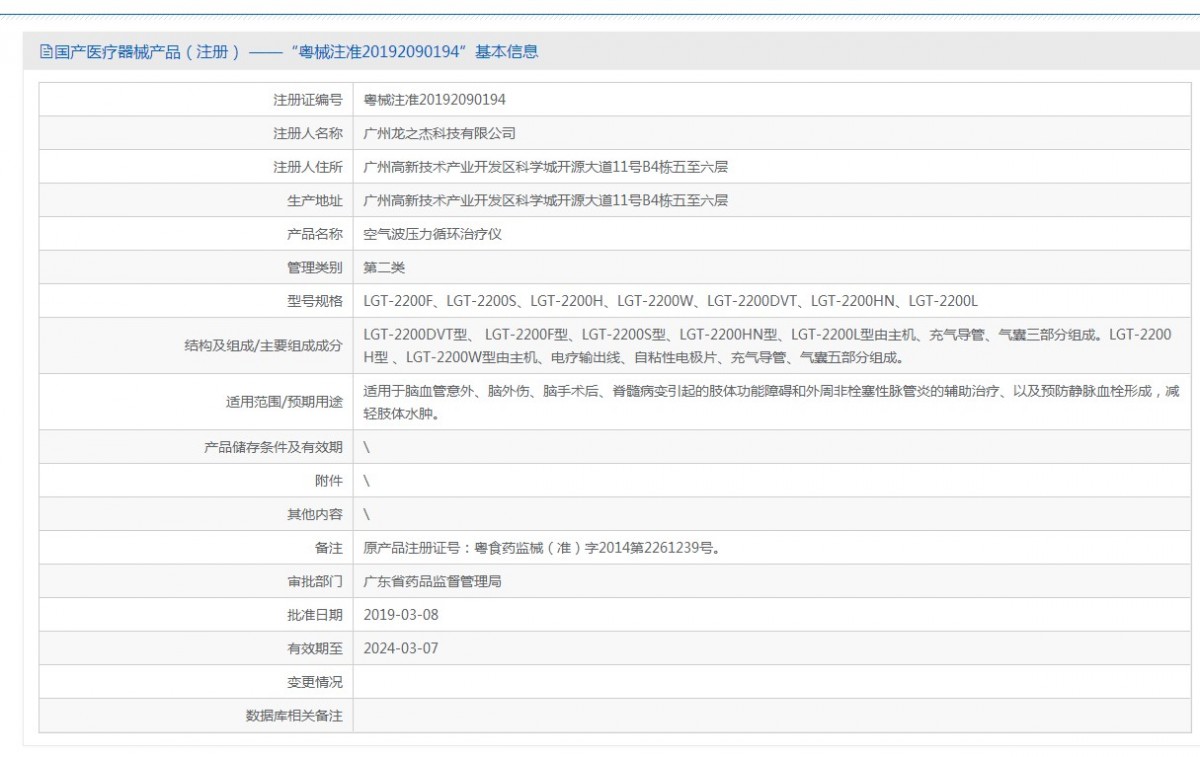
Task: Click the label 批准日期
Action: (315, 615)
